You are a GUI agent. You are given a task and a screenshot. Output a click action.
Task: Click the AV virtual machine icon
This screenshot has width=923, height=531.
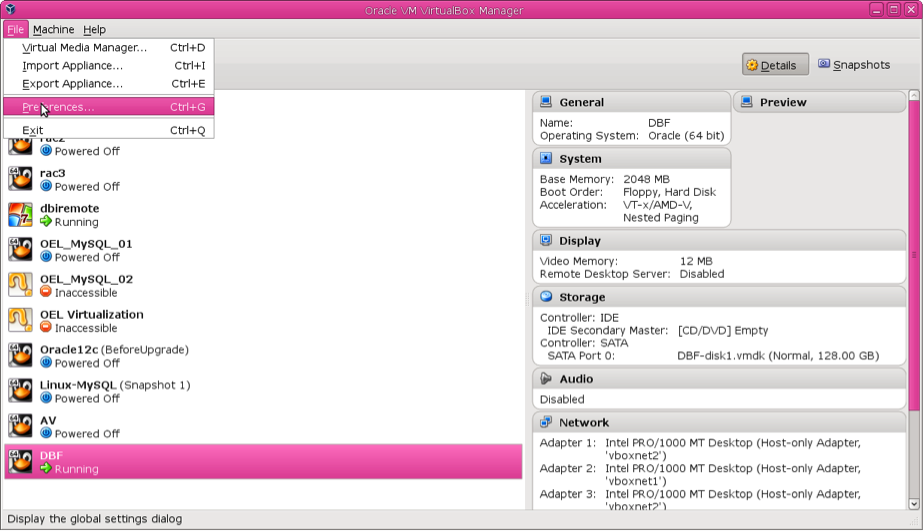tap(20, 427)
